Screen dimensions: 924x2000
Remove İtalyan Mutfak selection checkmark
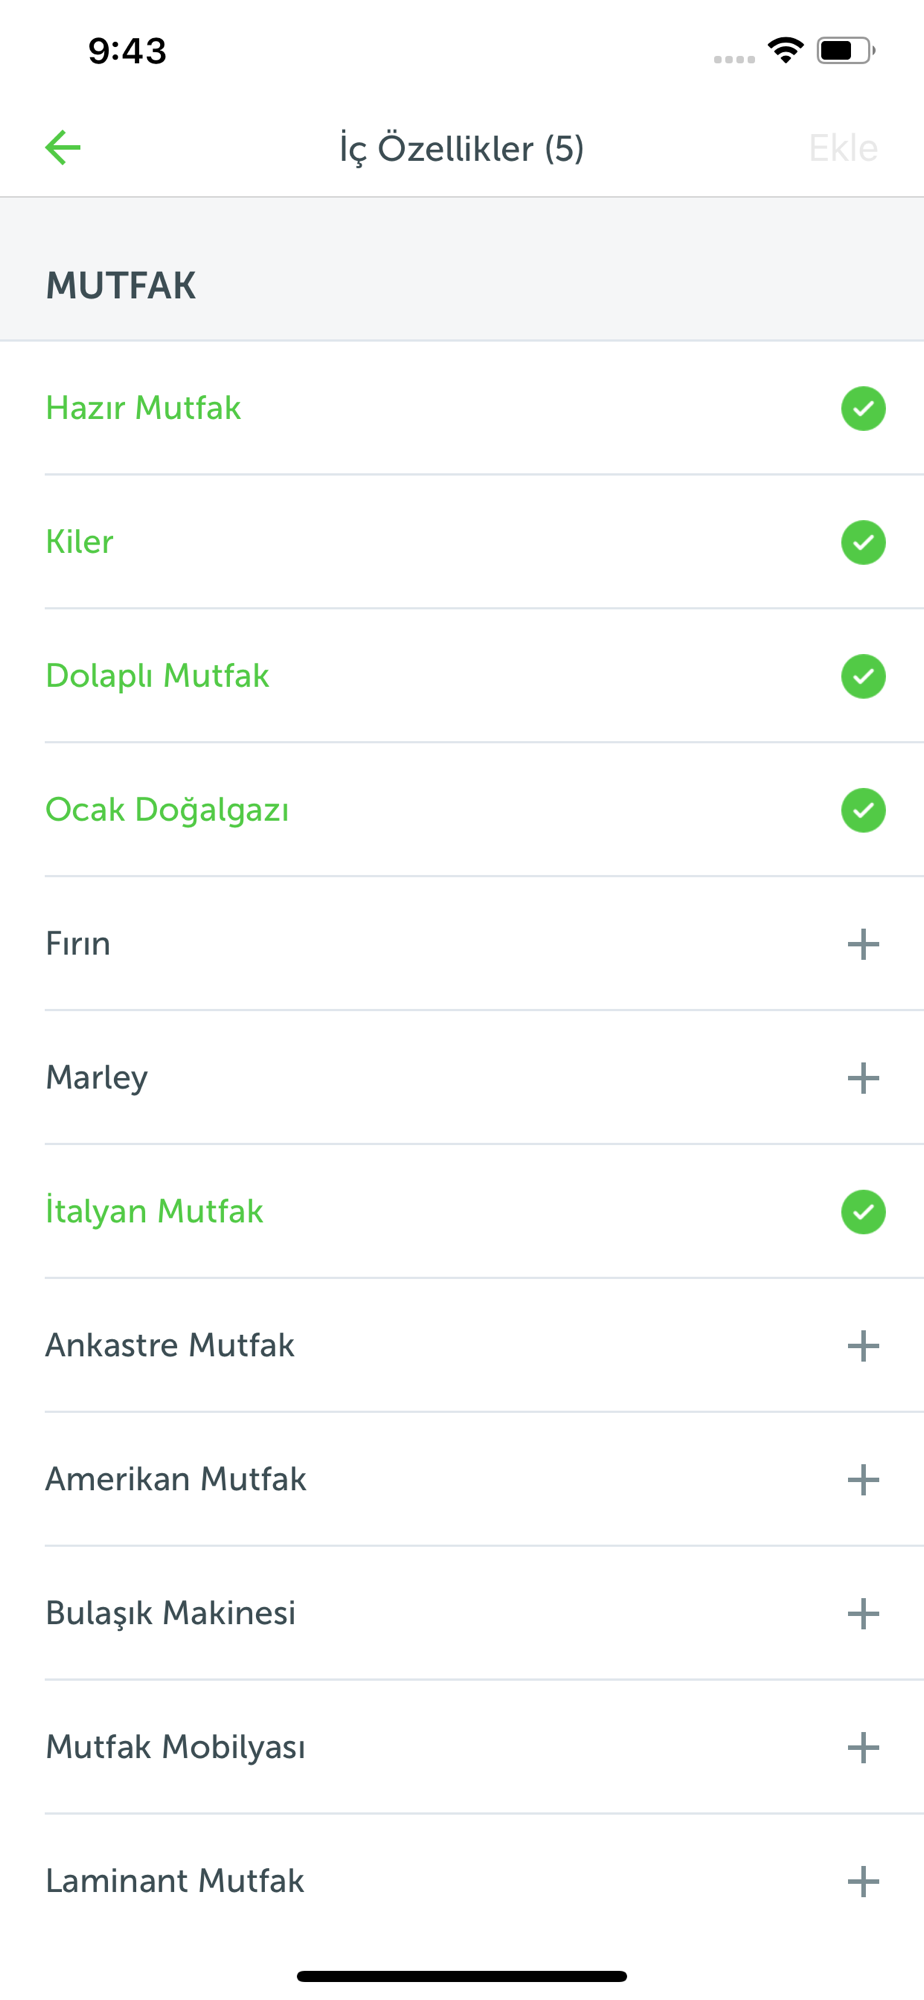pyautogui.click(x=863, y=1213)
